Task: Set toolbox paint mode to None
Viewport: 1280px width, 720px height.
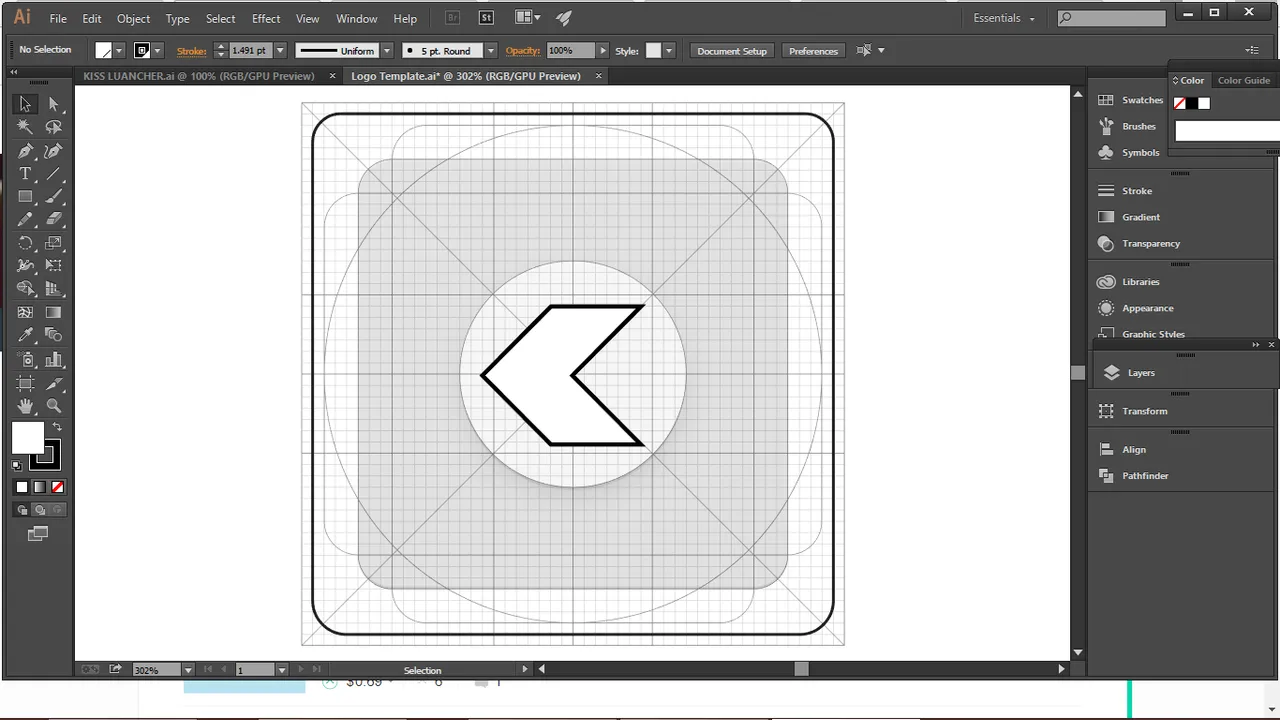Action: 58,487
